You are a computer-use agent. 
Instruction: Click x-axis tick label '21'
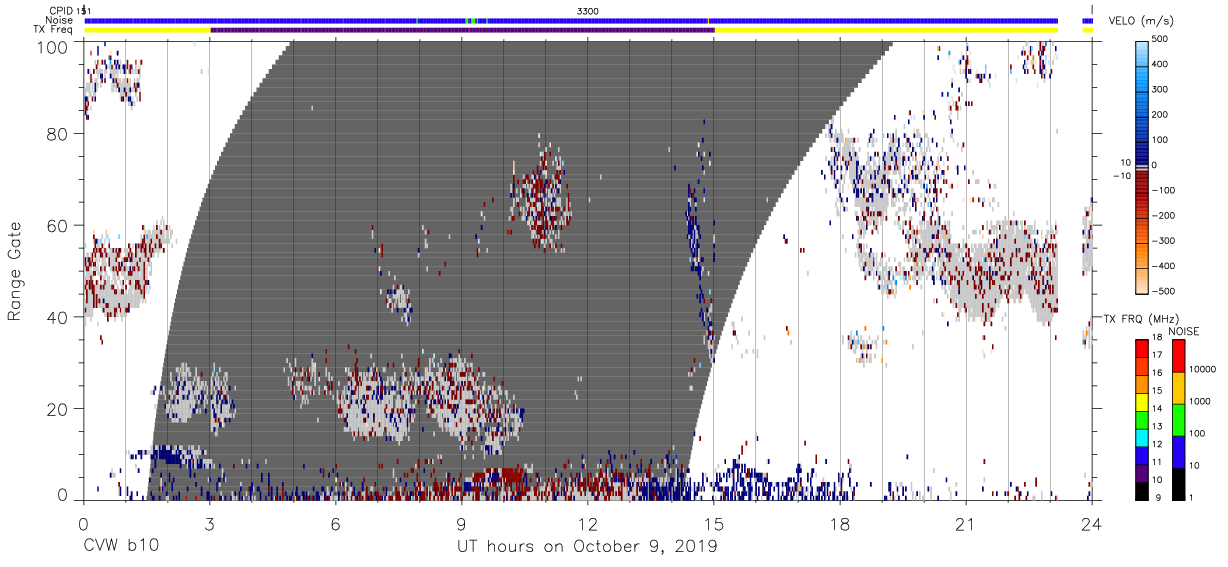[965, 524]
